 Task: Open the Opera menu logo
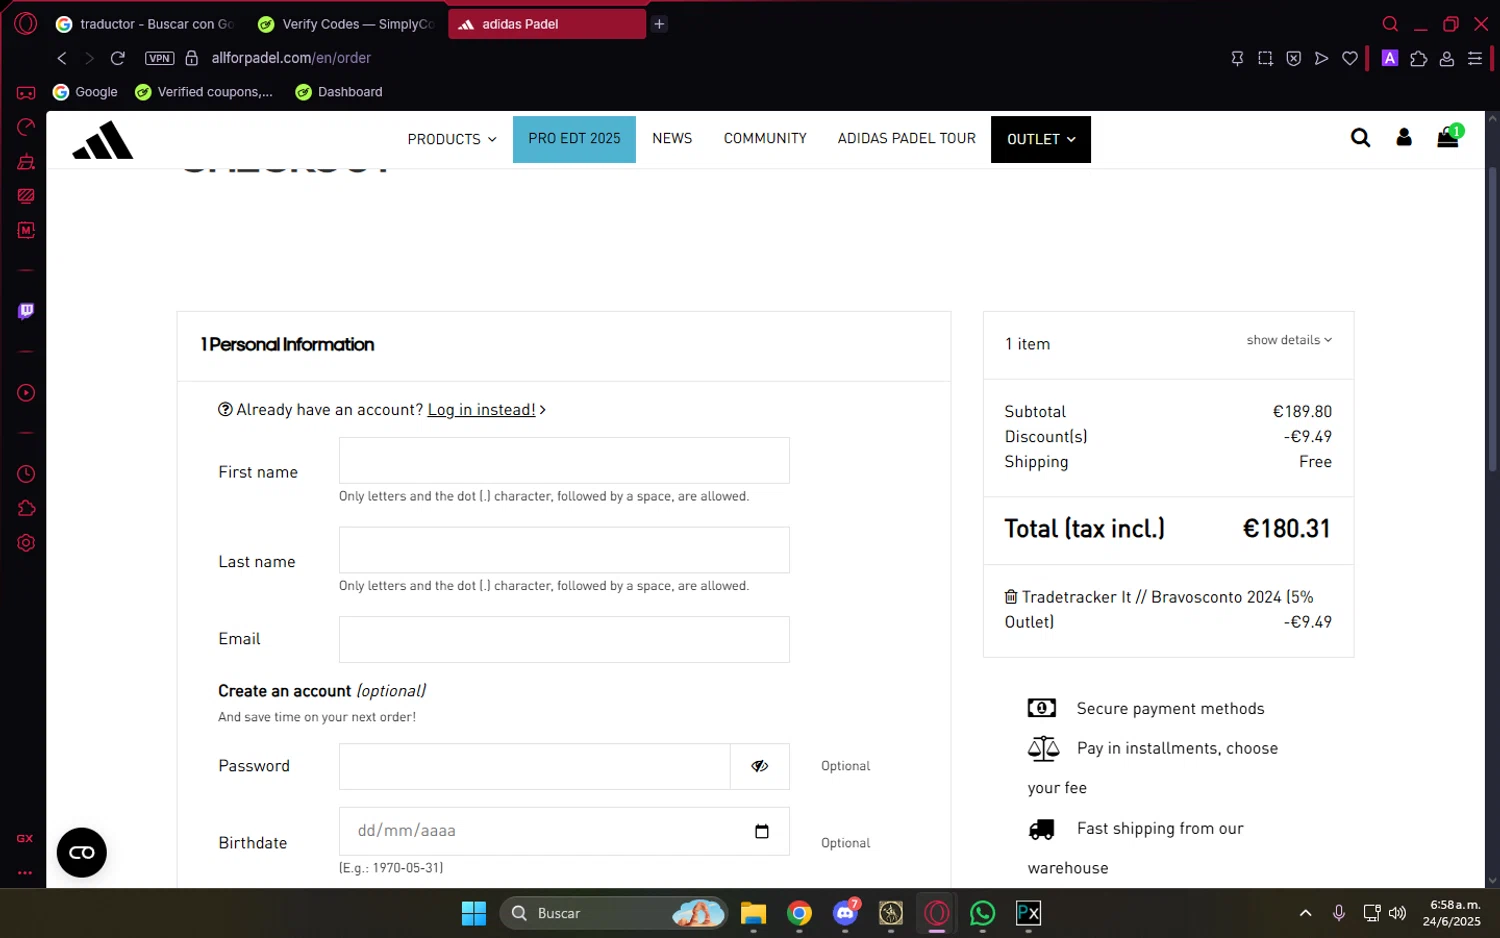(26, 23)
